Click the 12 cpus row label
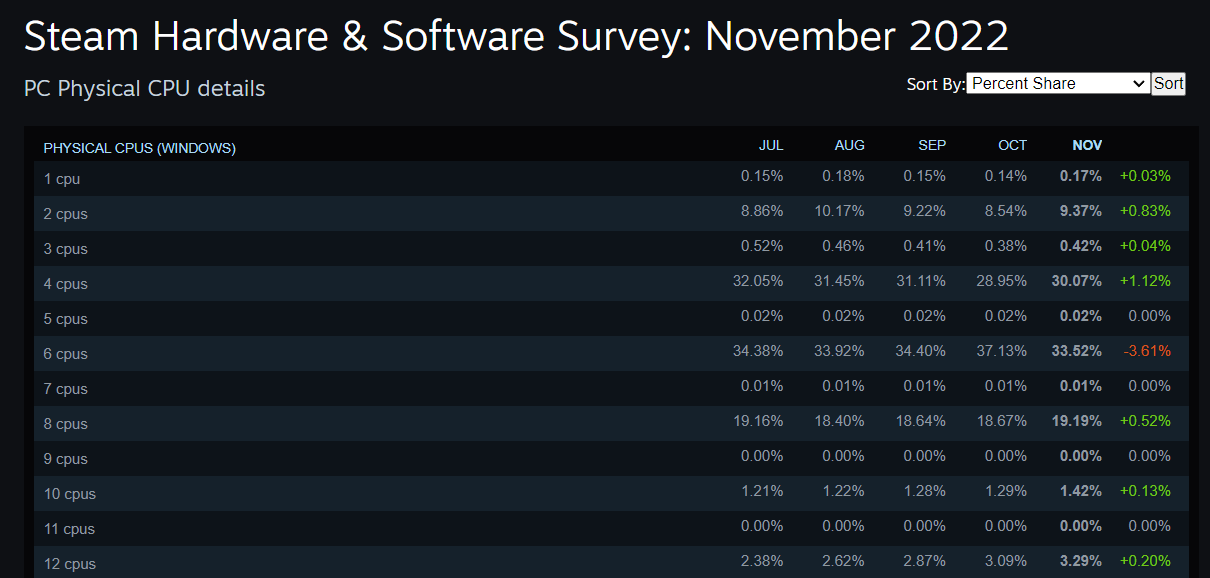 coord(68,563)
